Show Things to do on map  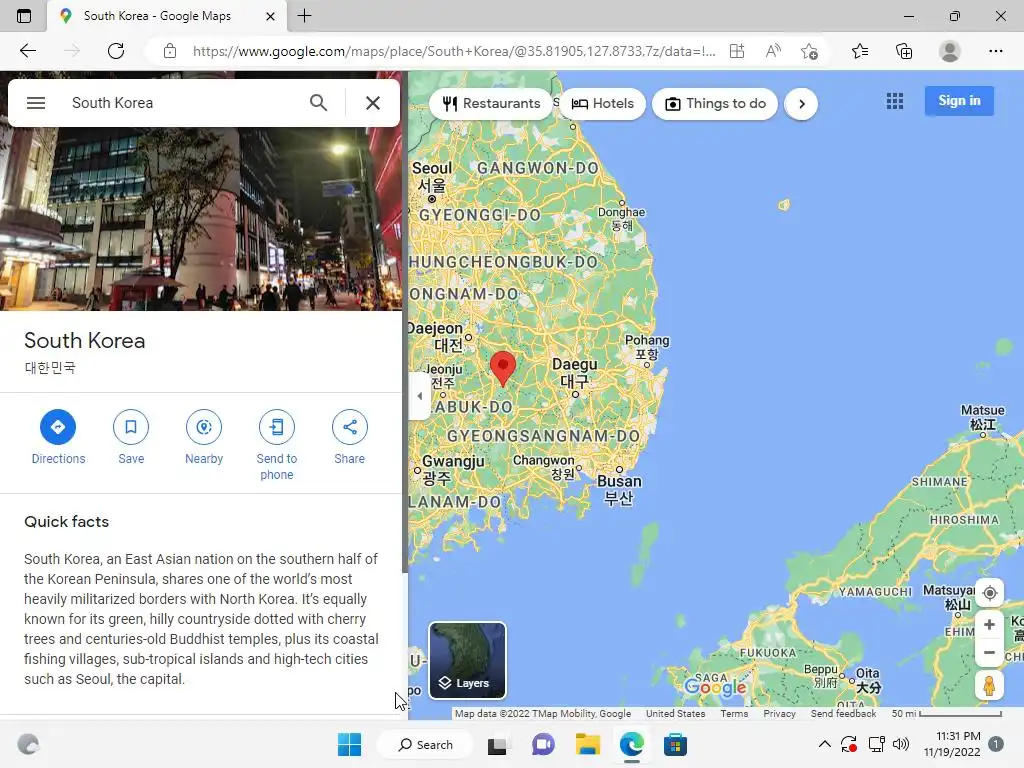coord(715,104)
